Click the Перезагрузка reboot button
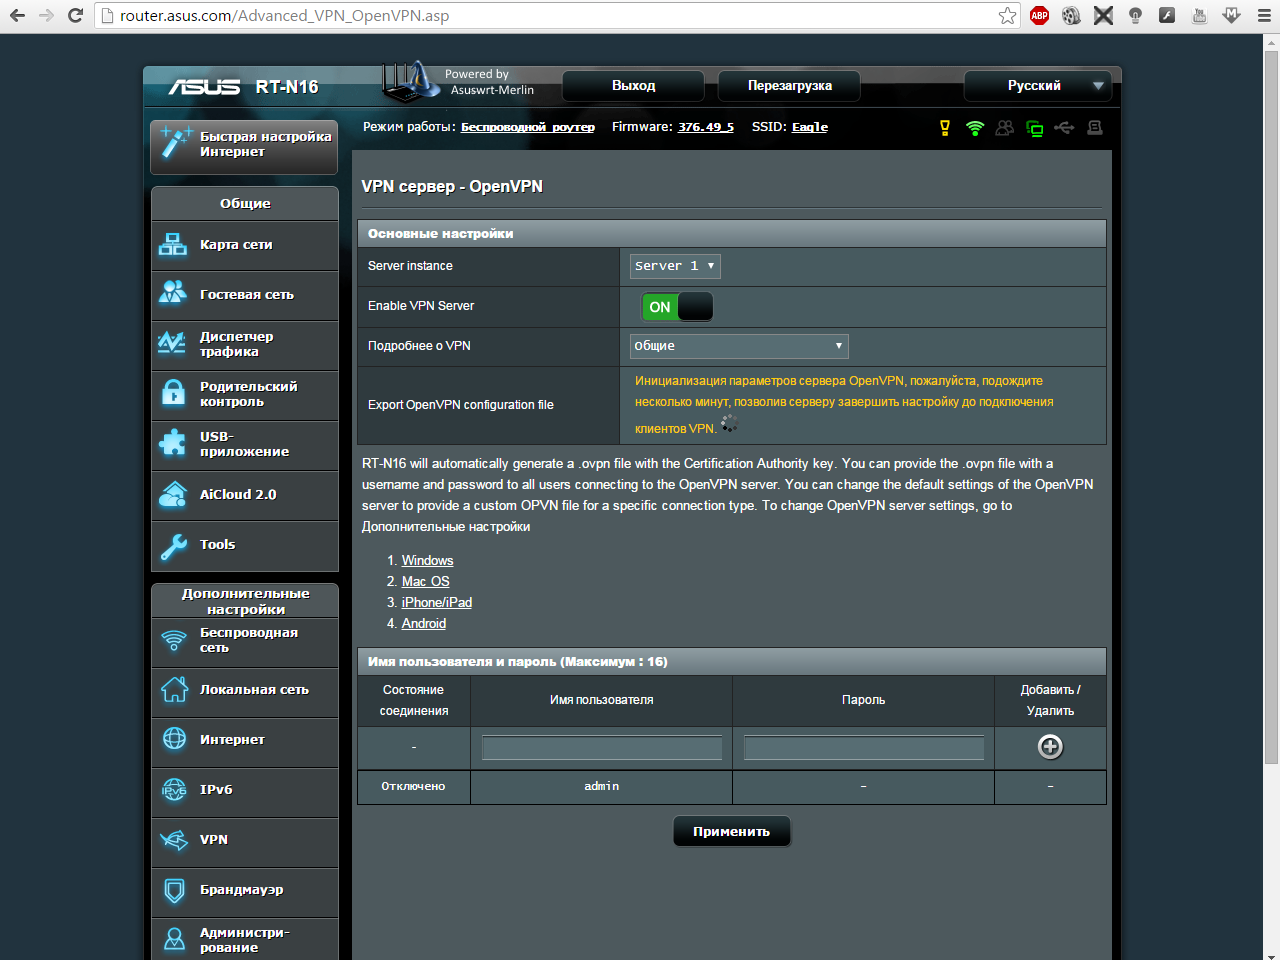 pos(789,86)
